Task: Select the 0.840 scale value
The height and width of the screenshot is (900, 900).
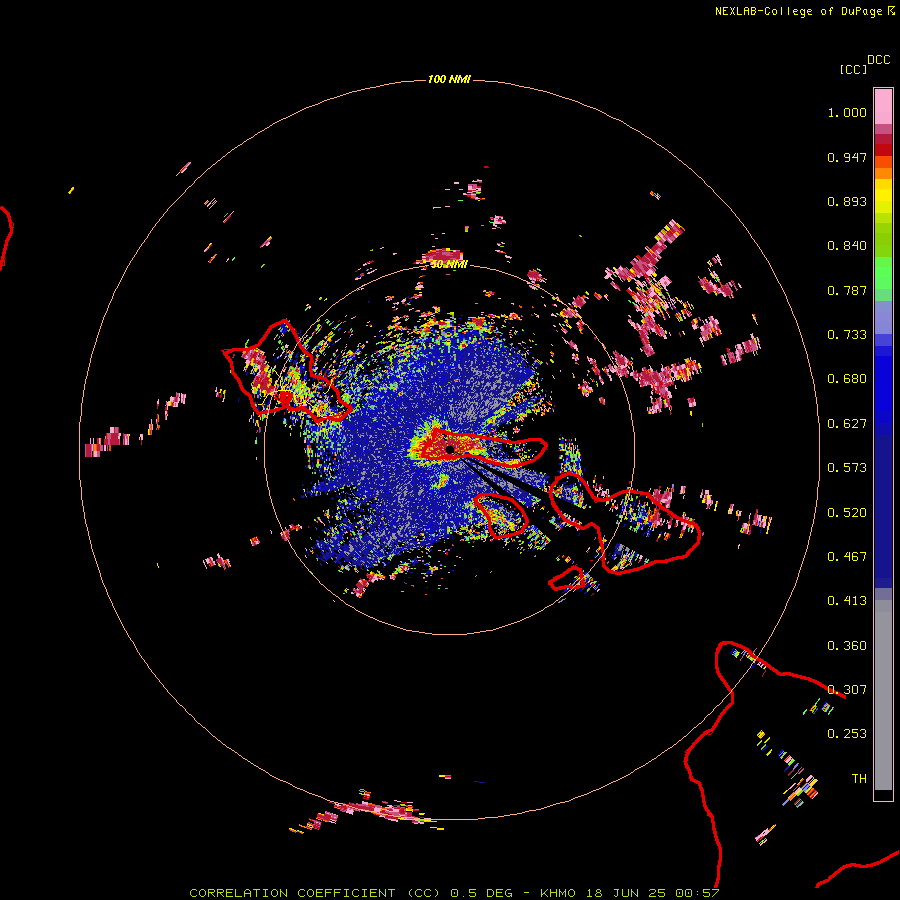Action: (847, 246)
